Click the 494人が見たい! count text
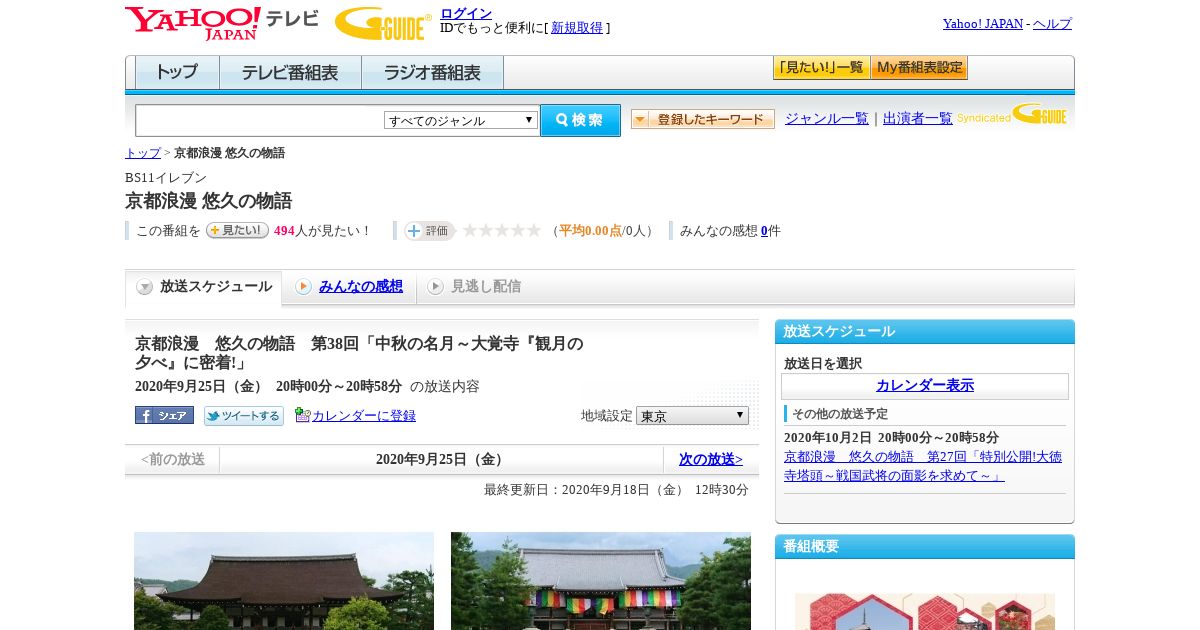Image resolution: width=1200 pixels, height=630 pixels. (x=322, y=231)
